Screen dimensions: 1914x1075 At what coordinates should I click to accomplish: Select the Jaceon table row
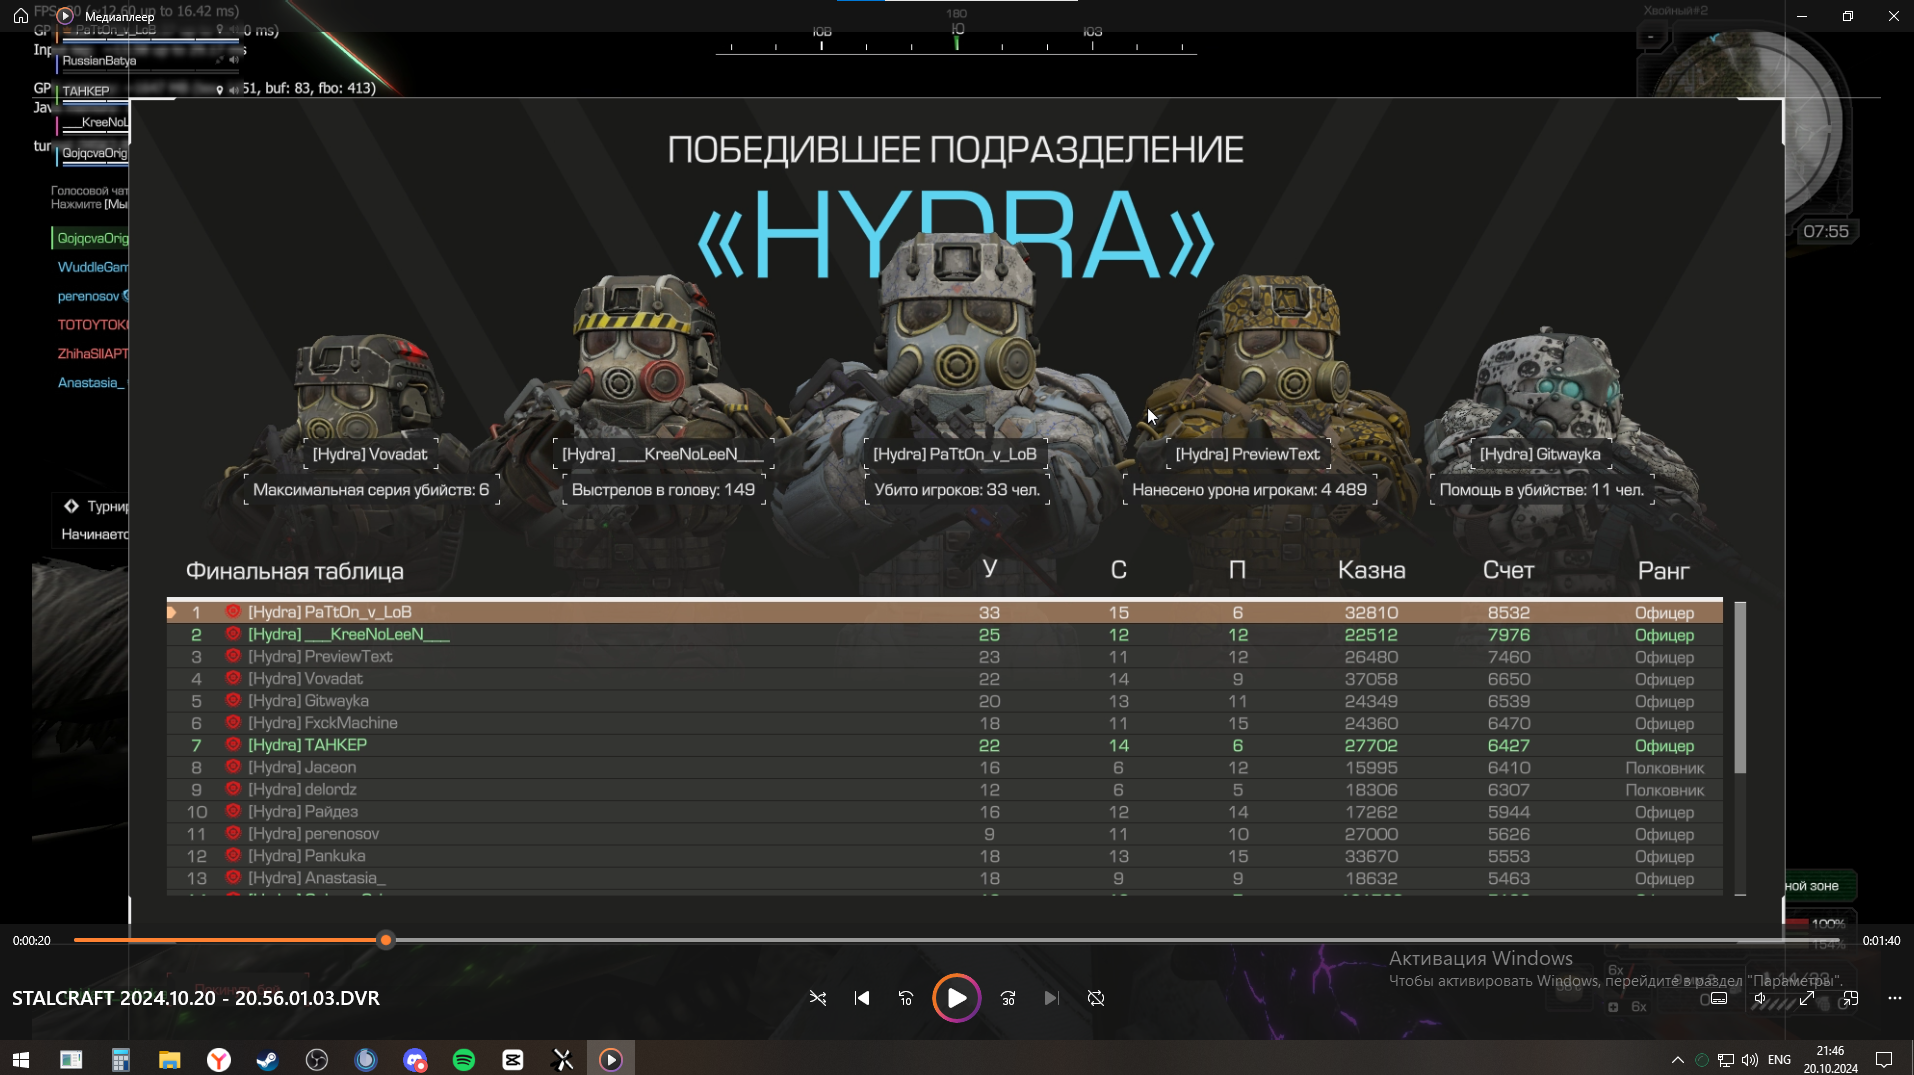(x=945, y=767)
